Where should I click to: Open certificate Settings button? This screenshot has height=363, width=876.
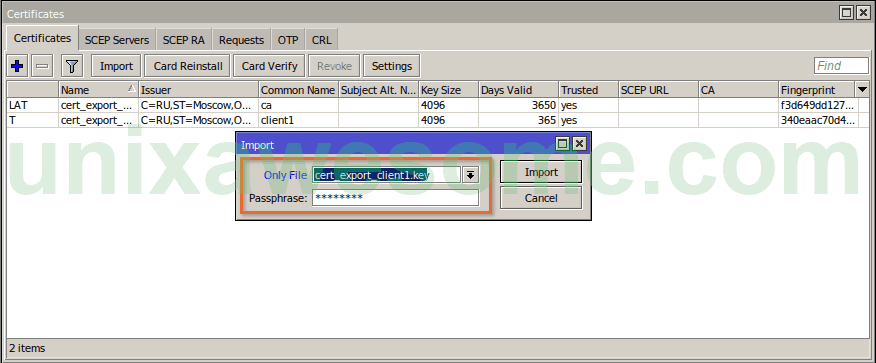[392, 66]
